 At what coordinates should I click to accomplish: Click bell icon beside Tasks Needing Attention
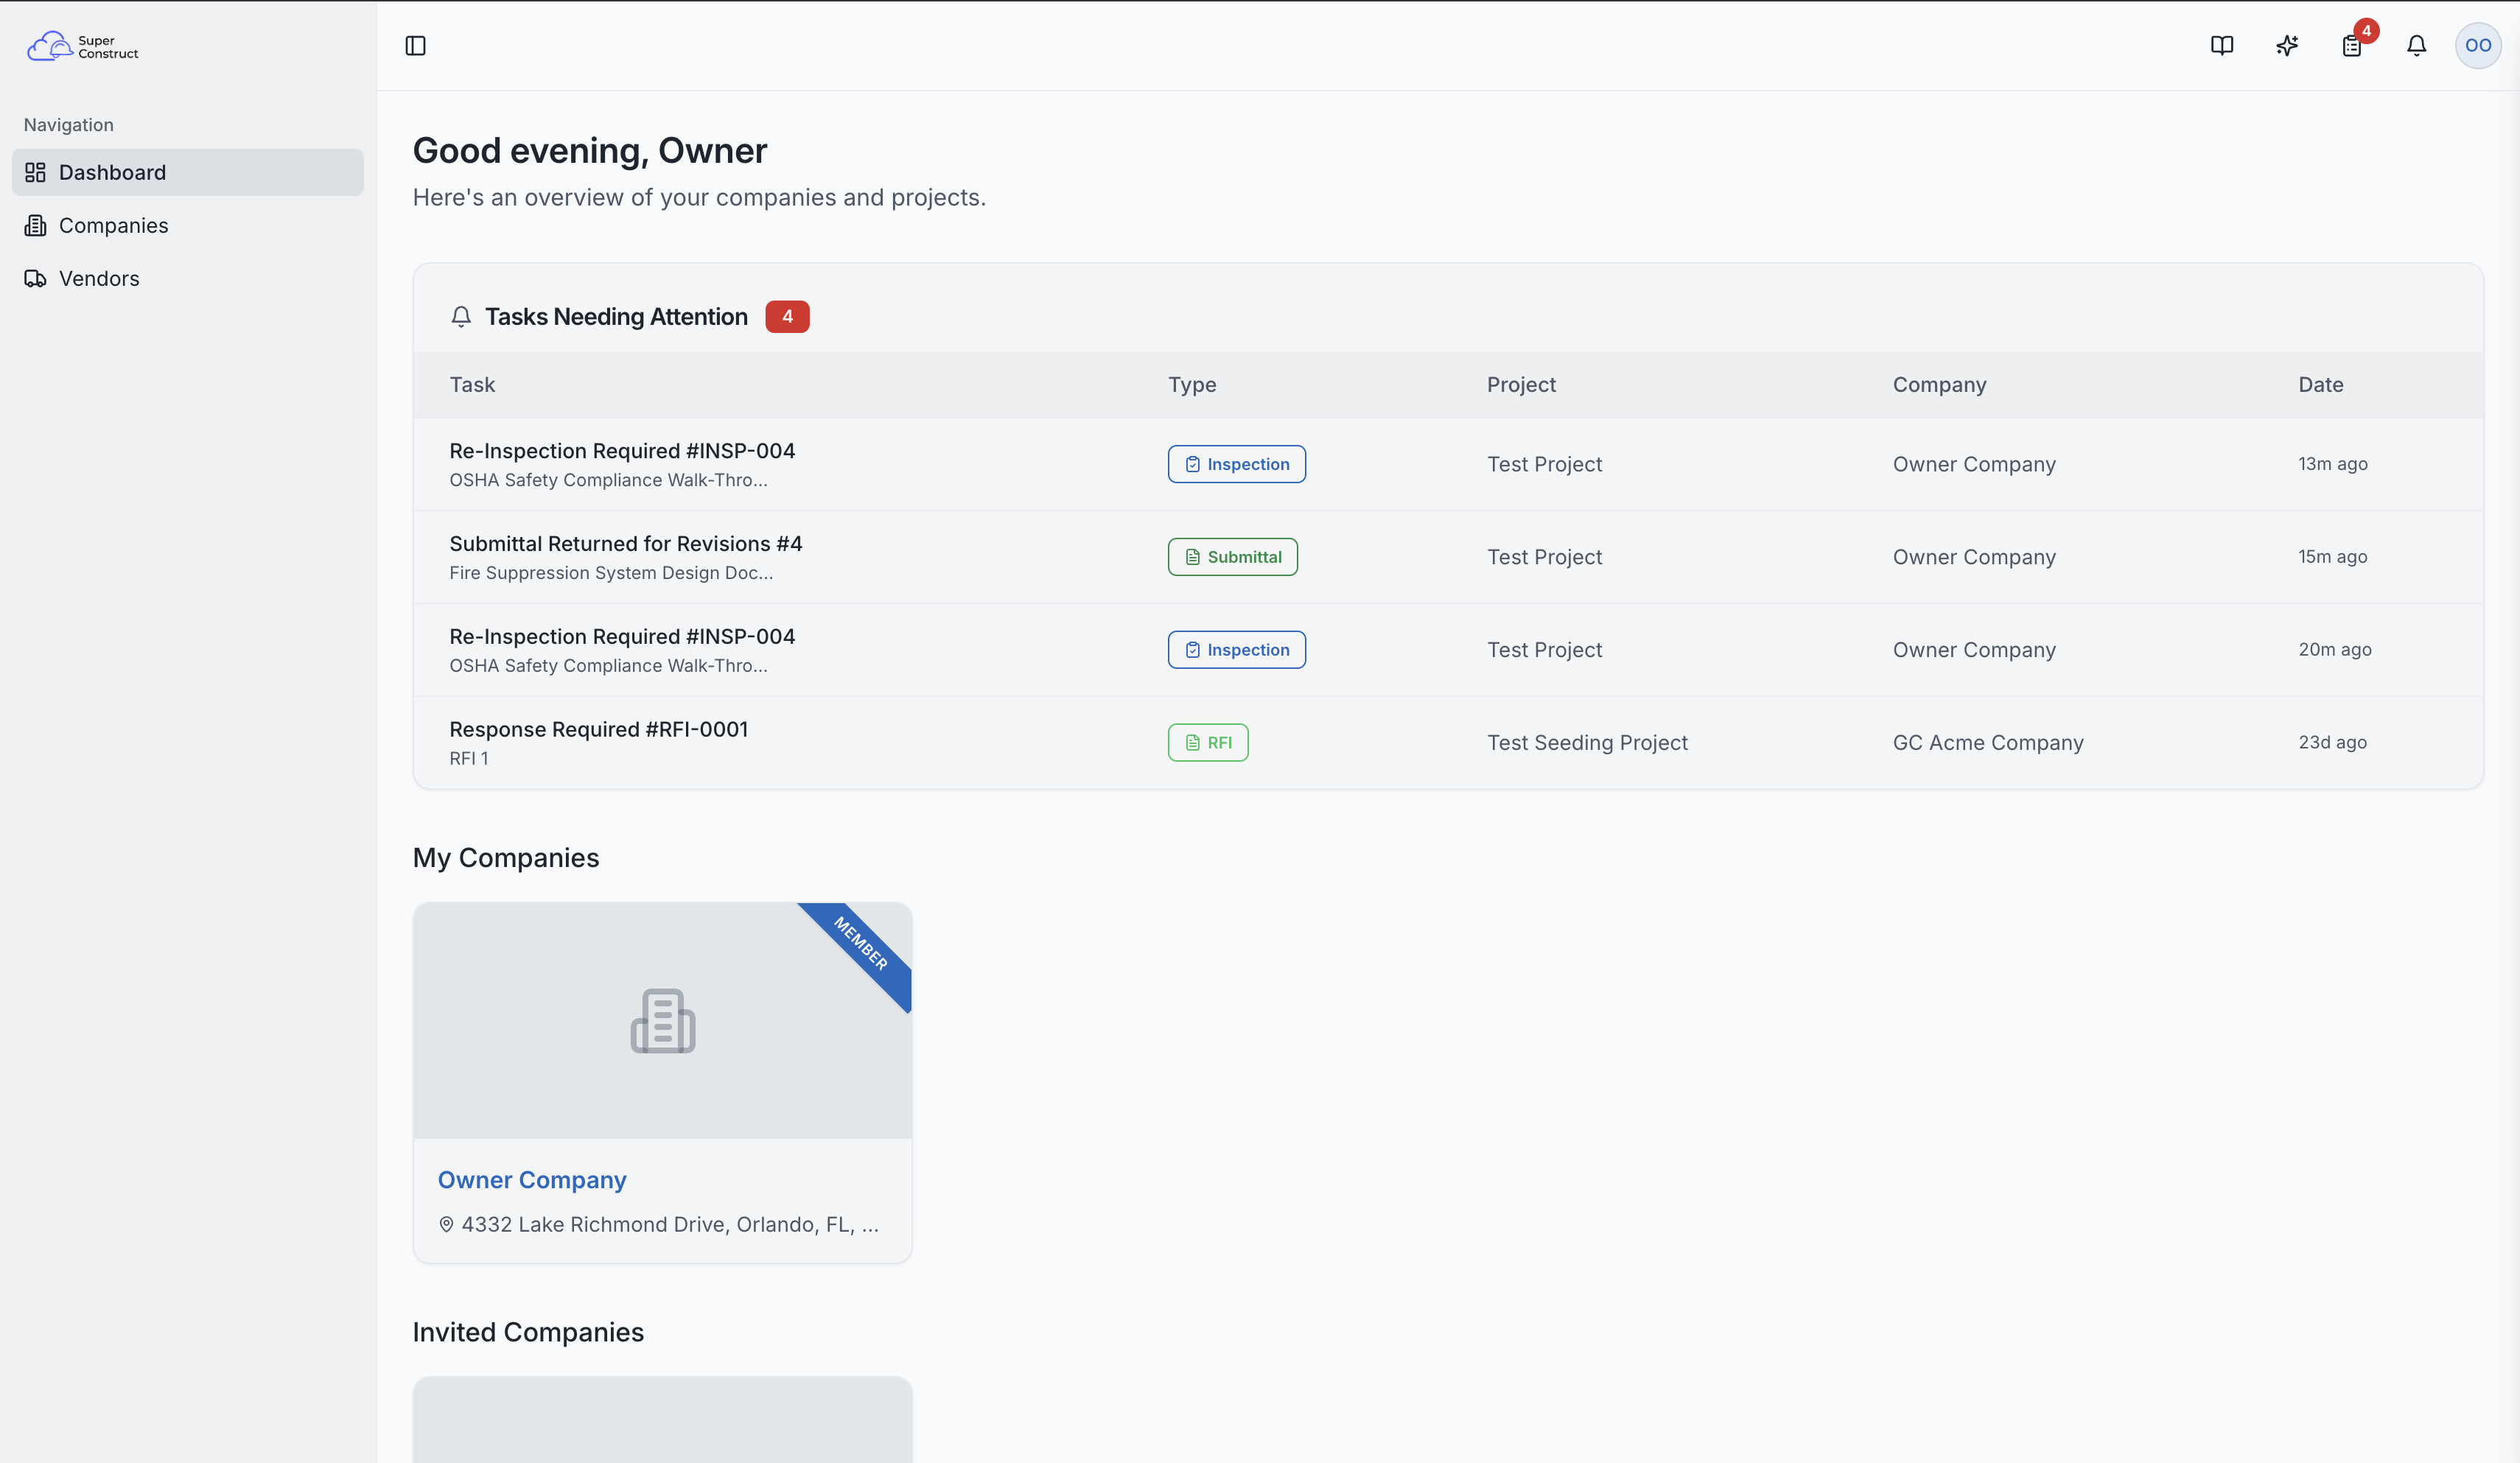[x=461, y=317]
